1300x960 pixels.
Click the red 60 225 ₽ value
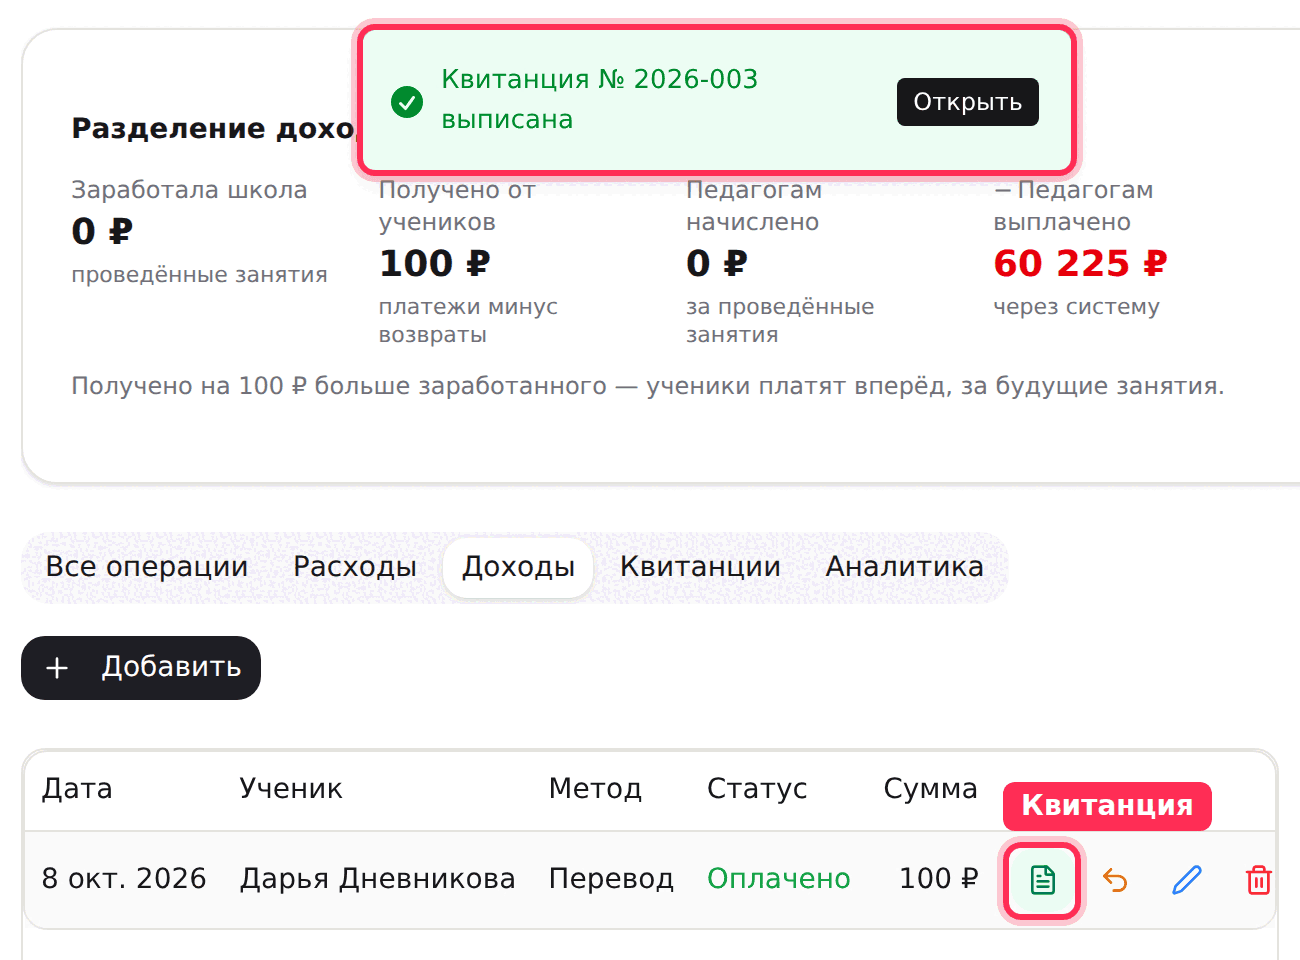tap(1080, 264)
